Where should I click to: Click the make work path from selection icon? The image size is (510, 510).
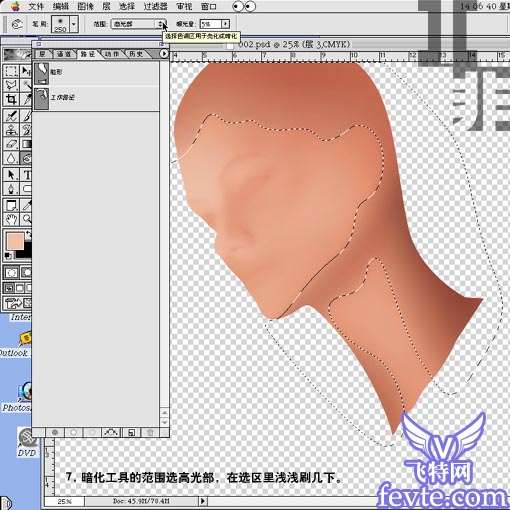click(111, 433)
